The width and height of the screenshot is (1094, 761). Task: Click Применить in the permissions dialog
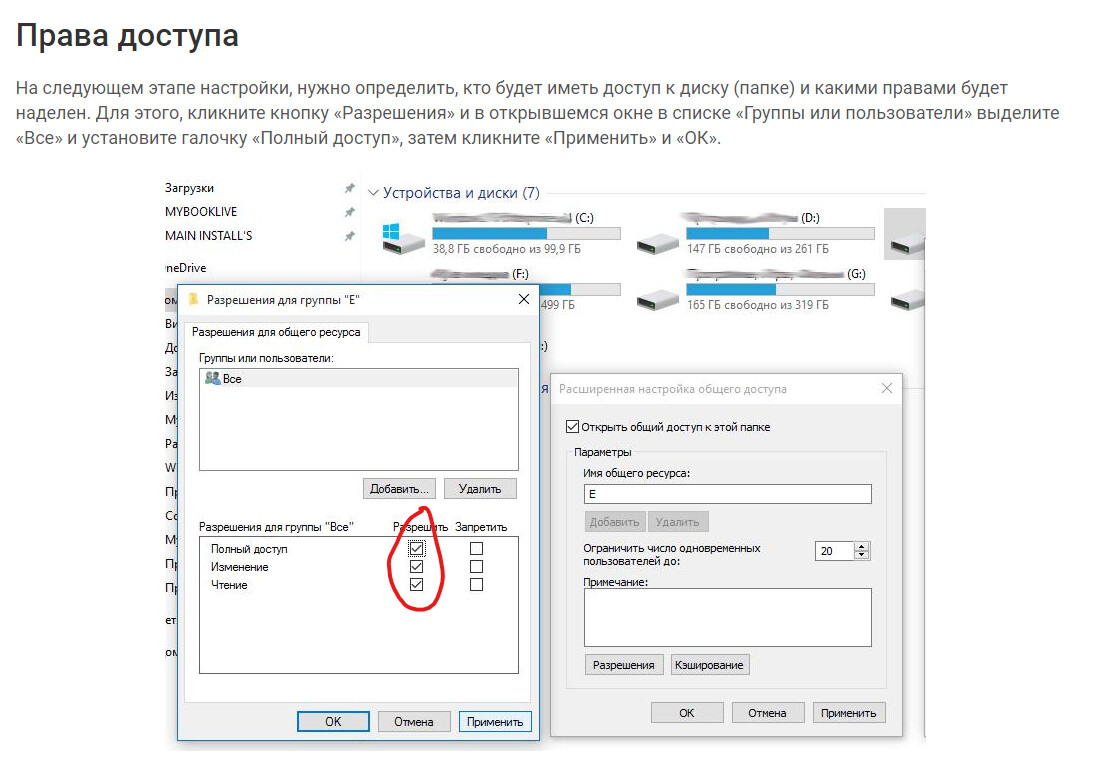495,721
